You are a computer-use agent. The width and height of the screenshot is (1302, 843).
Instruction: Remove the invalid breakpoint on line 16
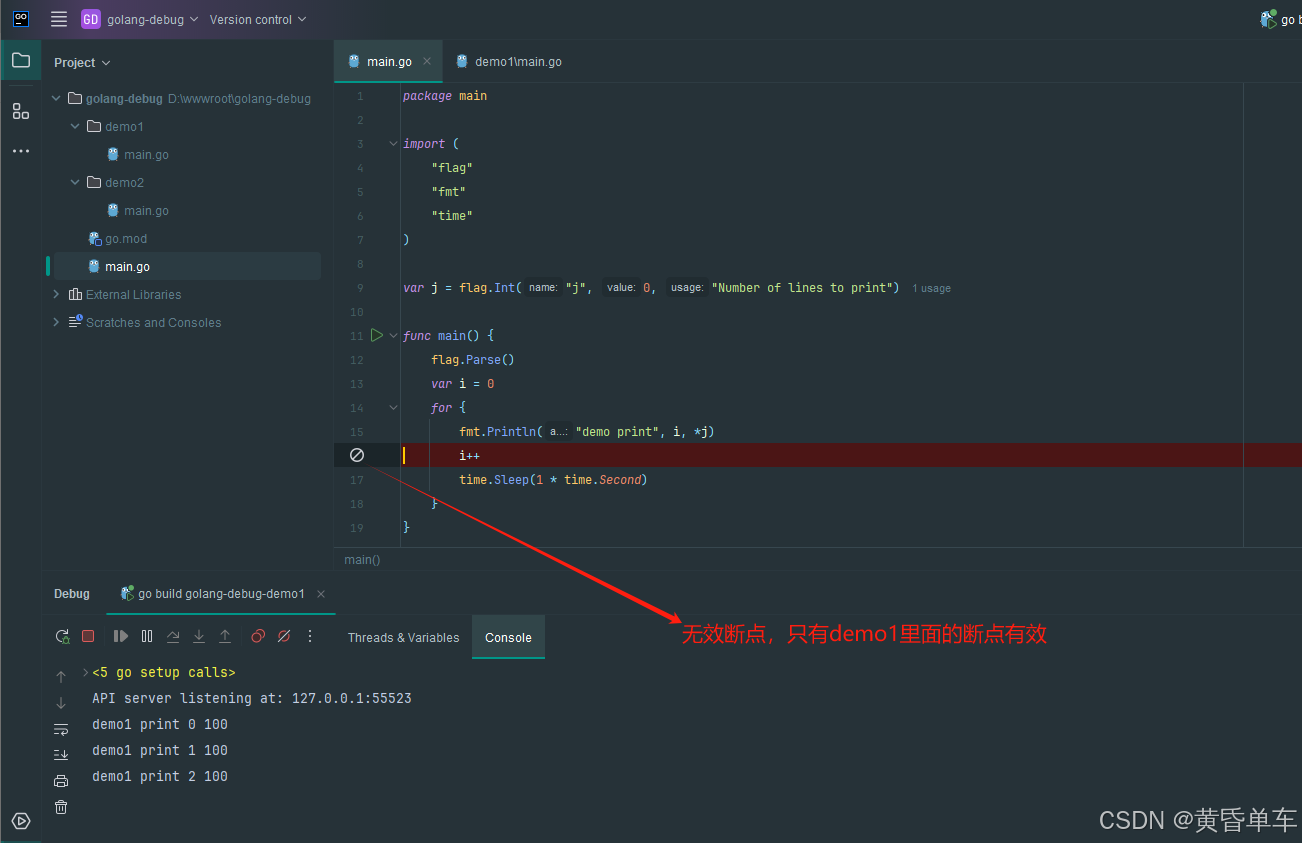pos(357,455)
